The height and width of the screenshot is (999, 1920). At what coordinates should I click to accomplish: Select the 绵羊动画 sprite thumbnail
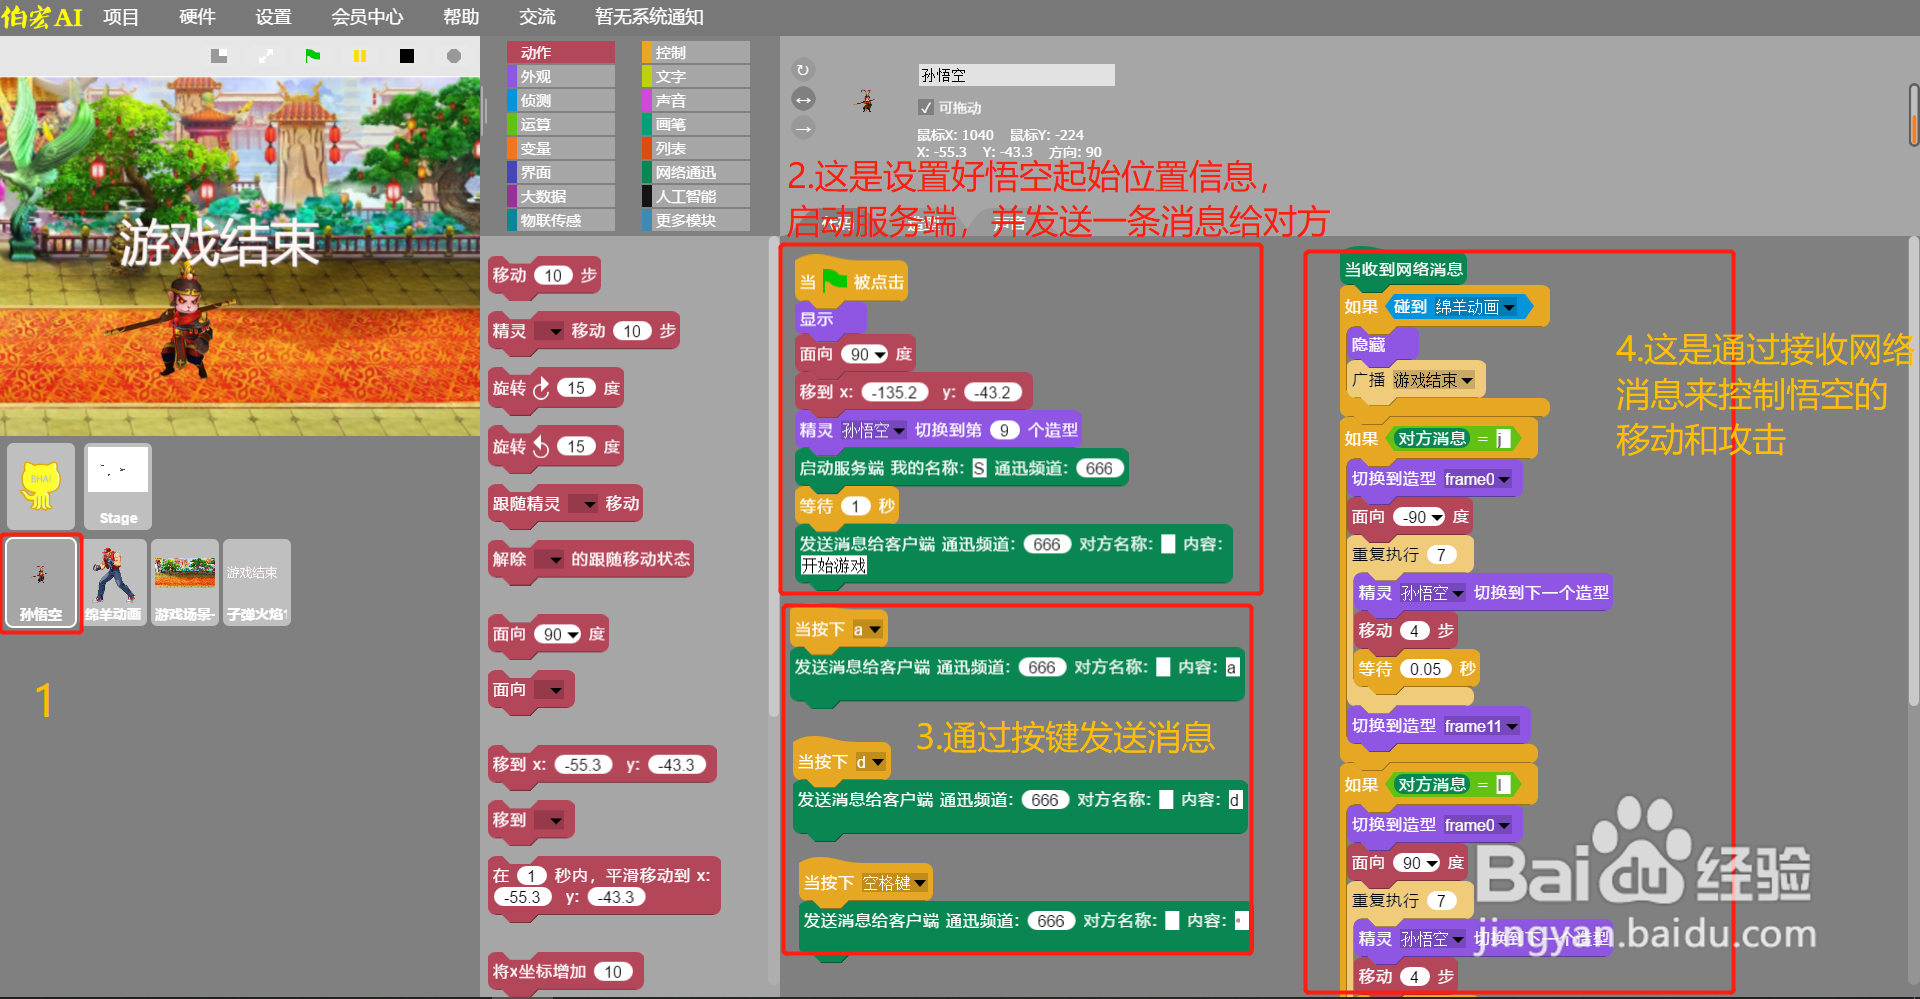coord(113,583)
